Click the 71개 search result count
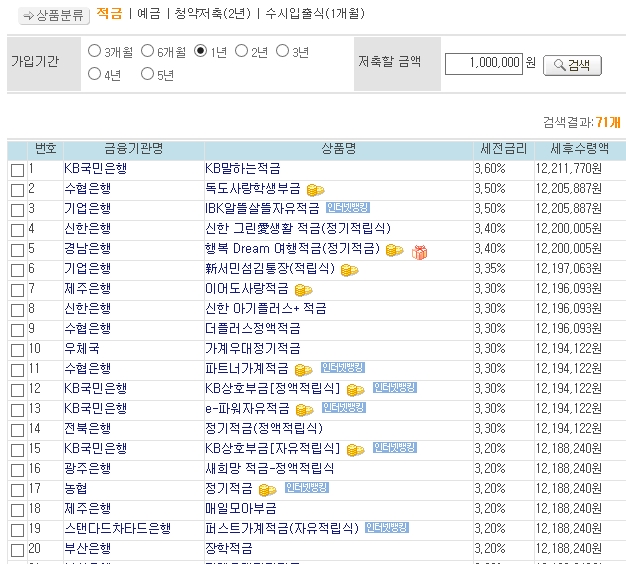This screenshot has width=626, height=564. click(x=608, y=122)
